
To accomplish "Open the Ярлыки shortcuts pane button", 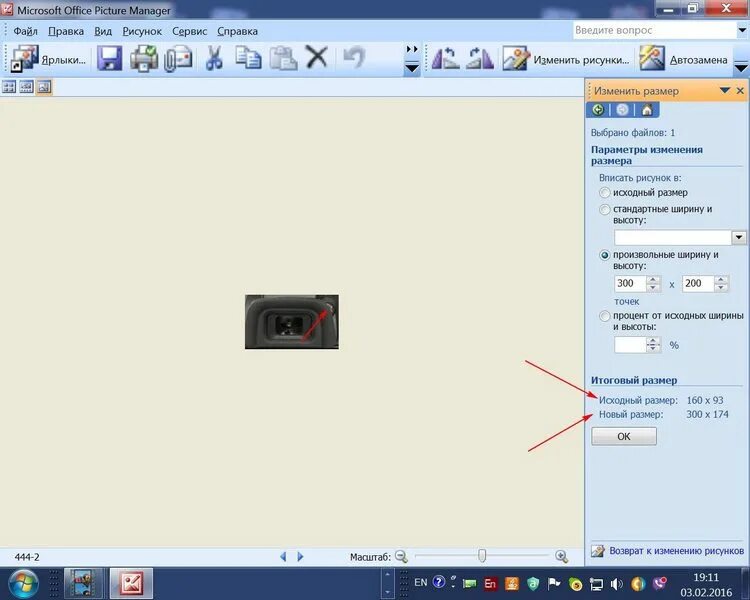I will (48, 59).
